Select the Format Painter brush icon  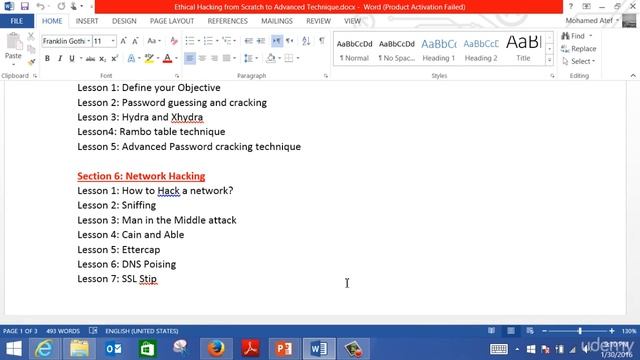(x=31, y=62)
